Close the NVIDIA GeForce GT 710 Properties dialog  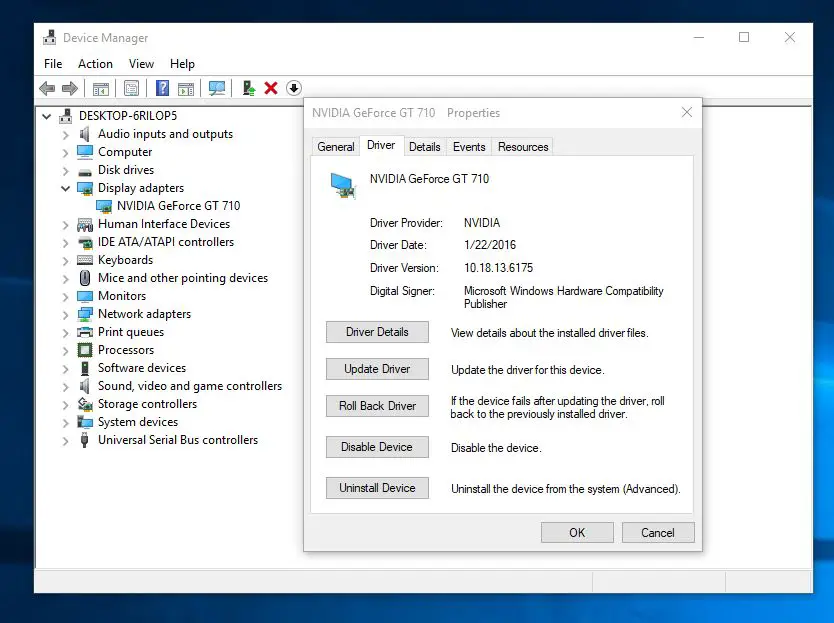[x=687, y=112]
